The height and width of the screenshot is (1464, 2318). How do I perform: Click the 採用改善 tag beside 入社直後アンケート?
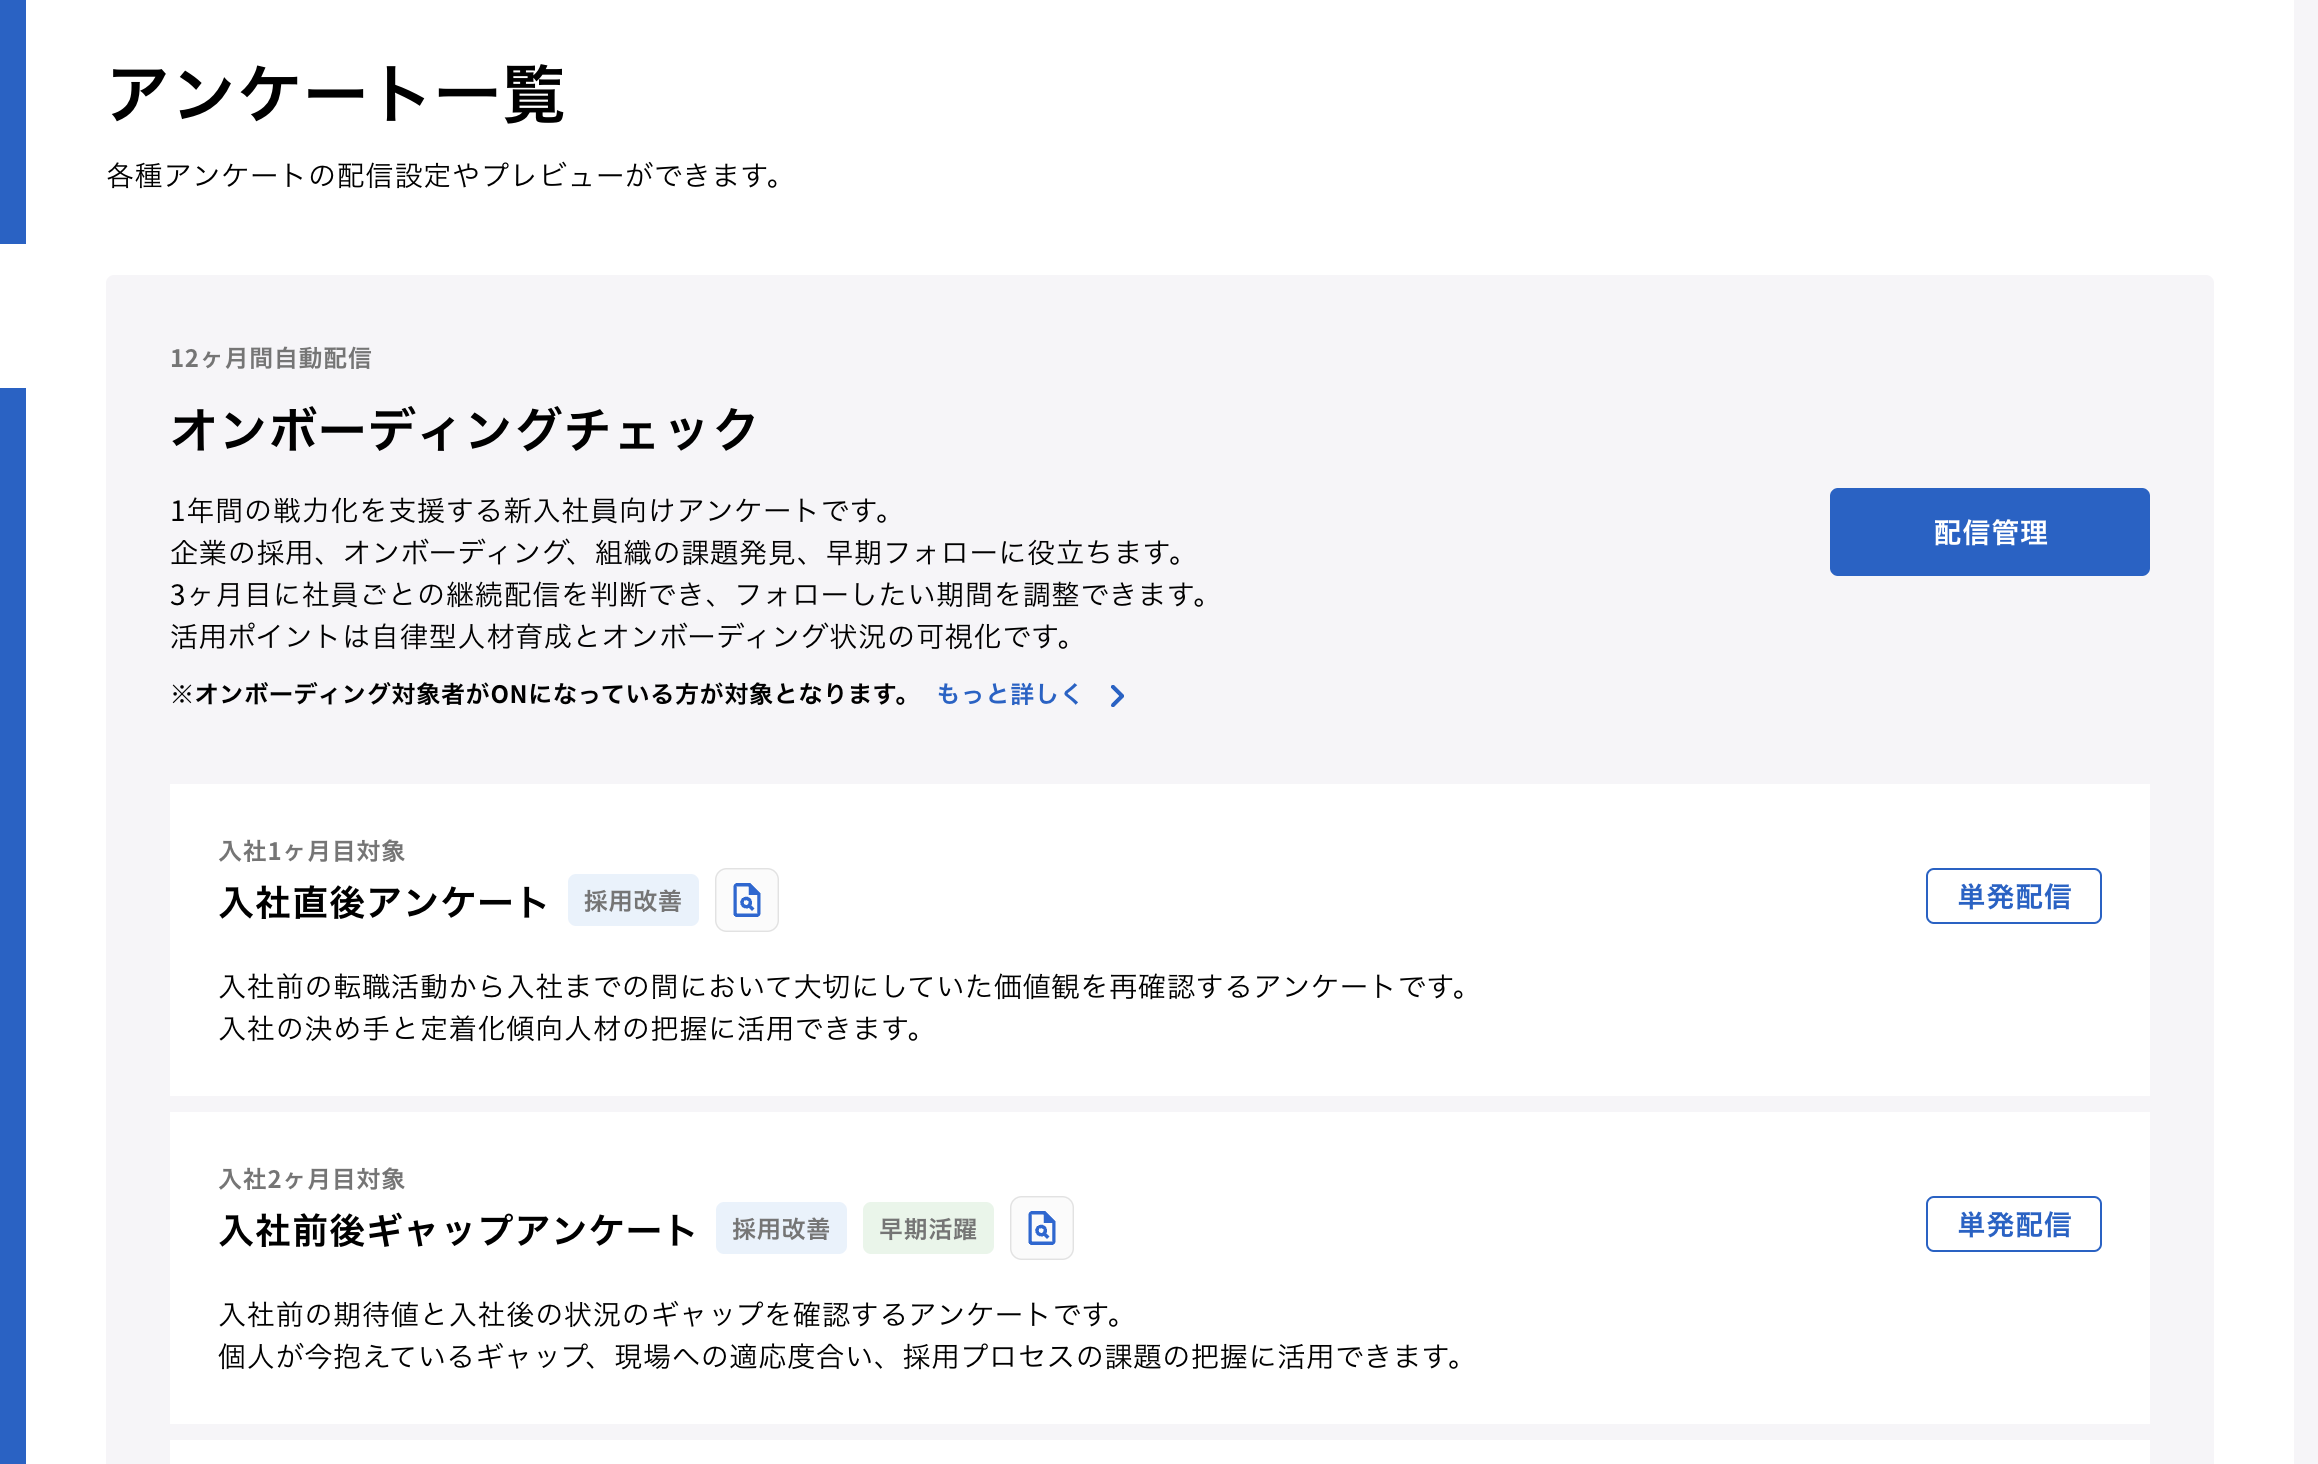pos(633,899)
